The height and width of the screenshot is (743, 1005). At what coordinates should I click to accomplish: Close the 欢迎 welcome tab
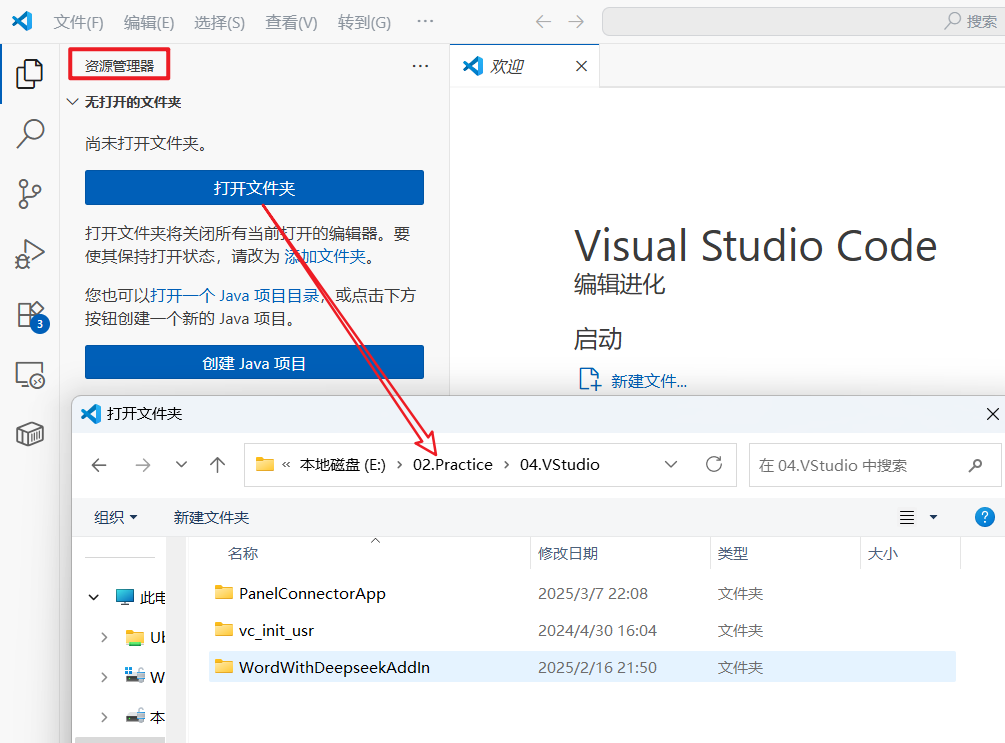click(581, 66)
